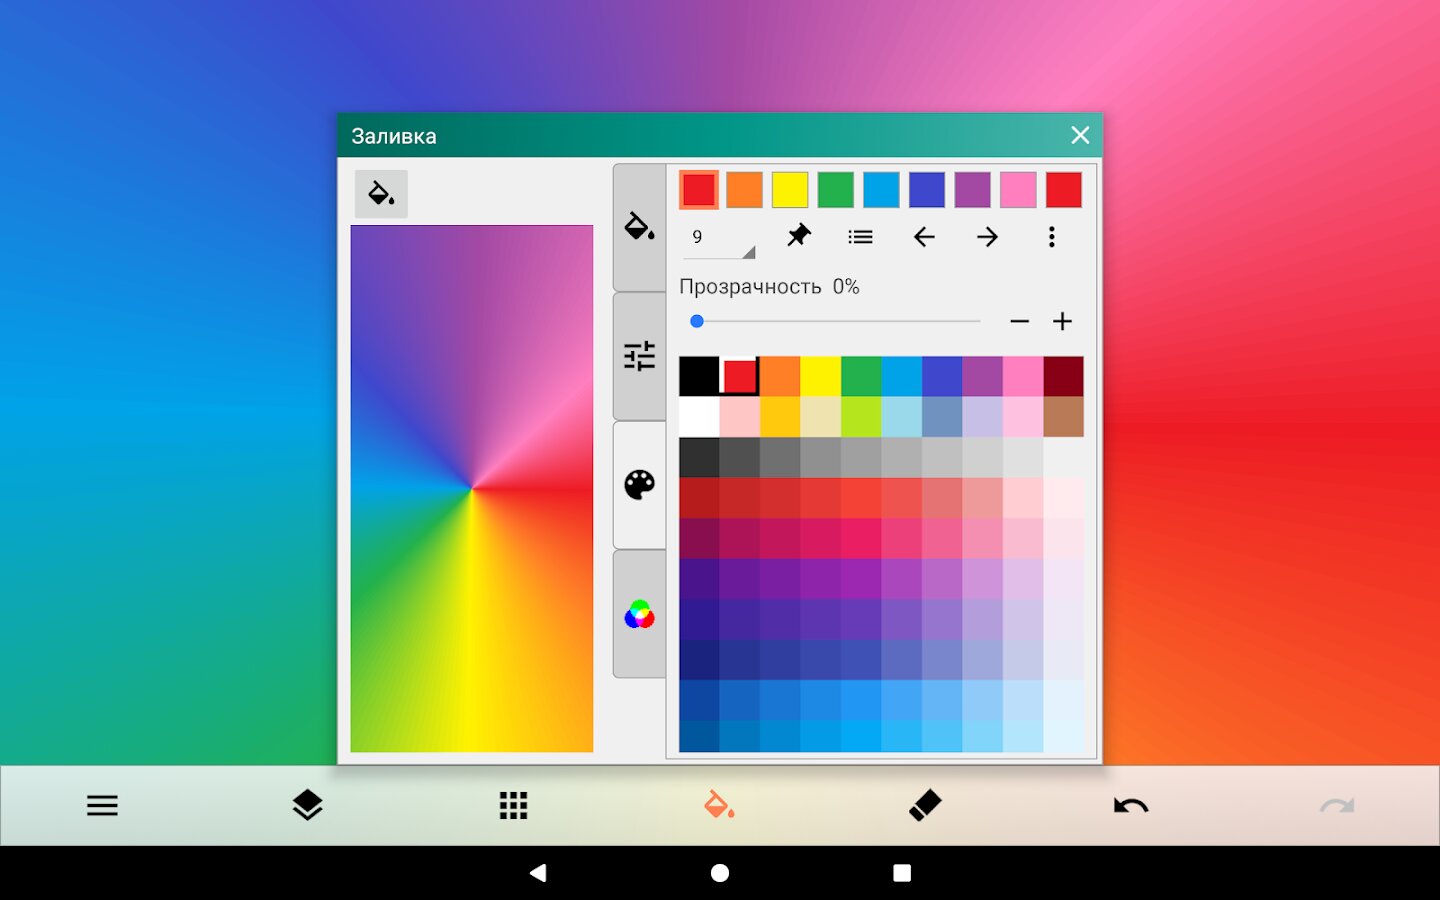Pick dark maroon in the palette's first row
Screen dimensions: 1440x900
[x=1064, y=376]
